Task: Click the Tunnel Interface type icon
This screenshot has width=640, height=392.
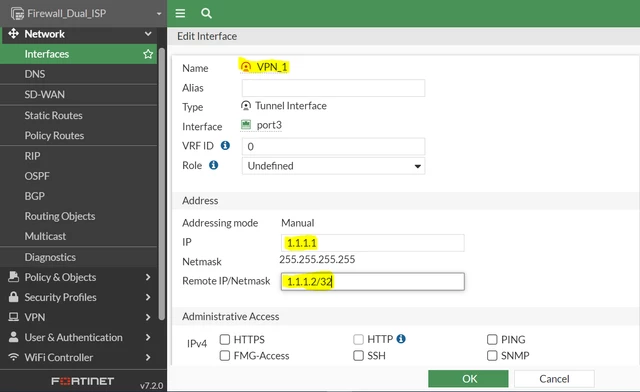Action: (246, 106)
